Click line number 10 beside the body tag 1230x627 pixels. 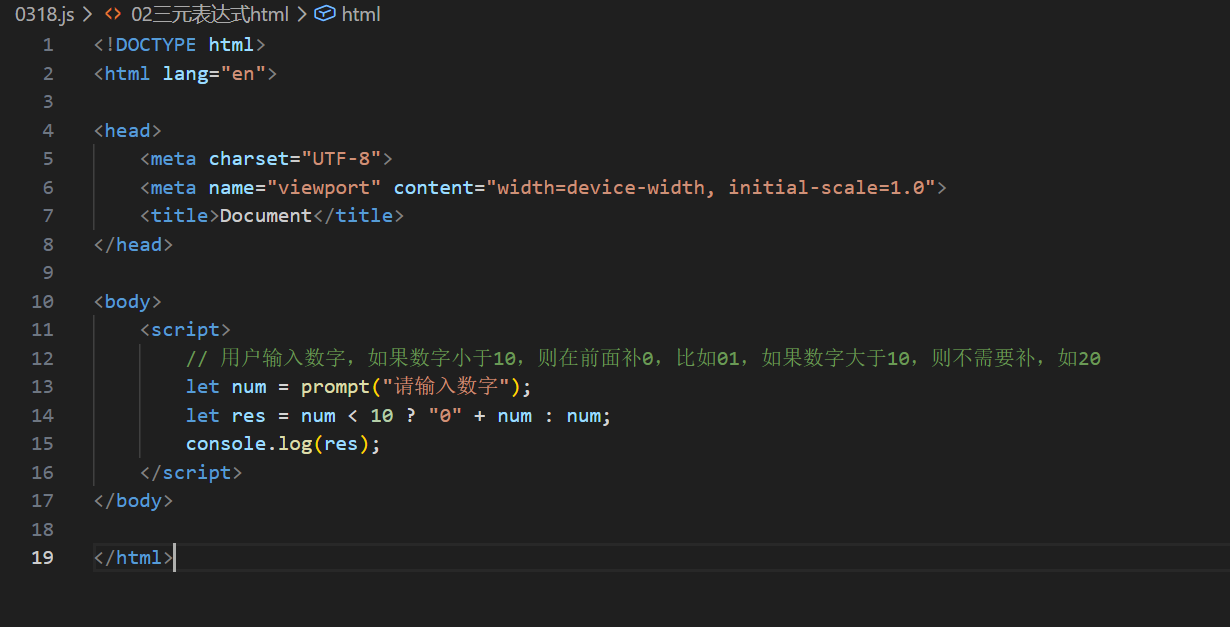42,301
